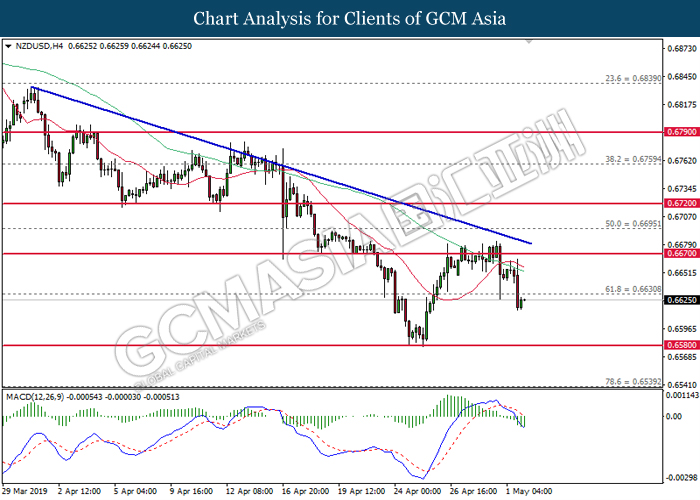Click the 0.68450 price scale value

click(x=682, y=77)
